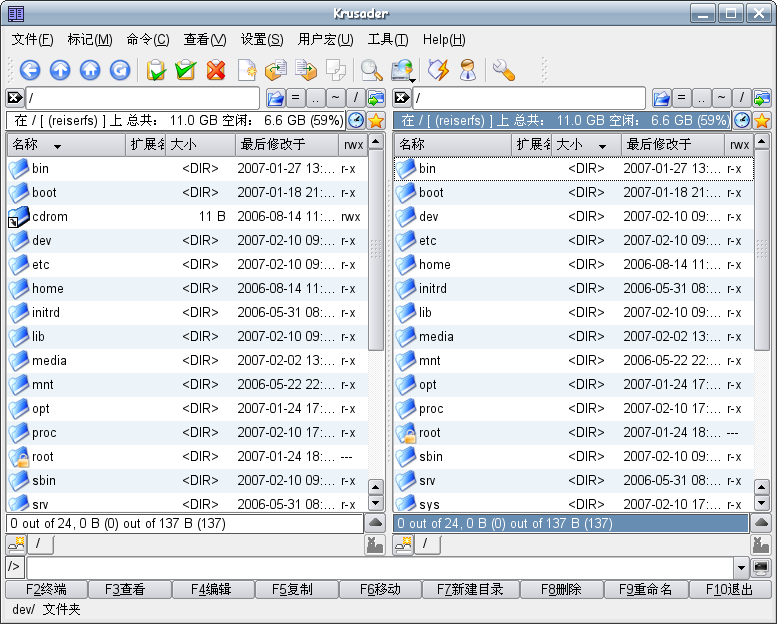Image resolution: width=777 pixels, height=624 pixels.
Task: Sort left panel by 最后修改于 column
Action: tap(286, 145)
